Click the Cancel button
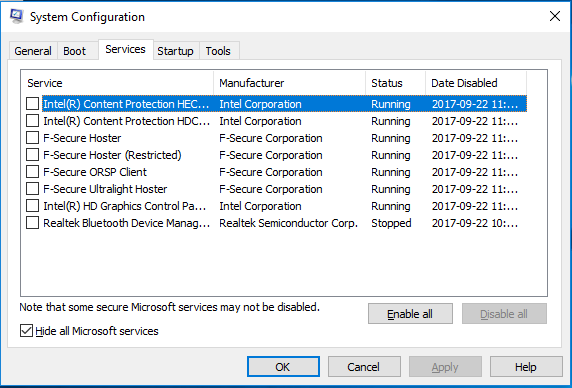572x388 pixels. (364, 366)
